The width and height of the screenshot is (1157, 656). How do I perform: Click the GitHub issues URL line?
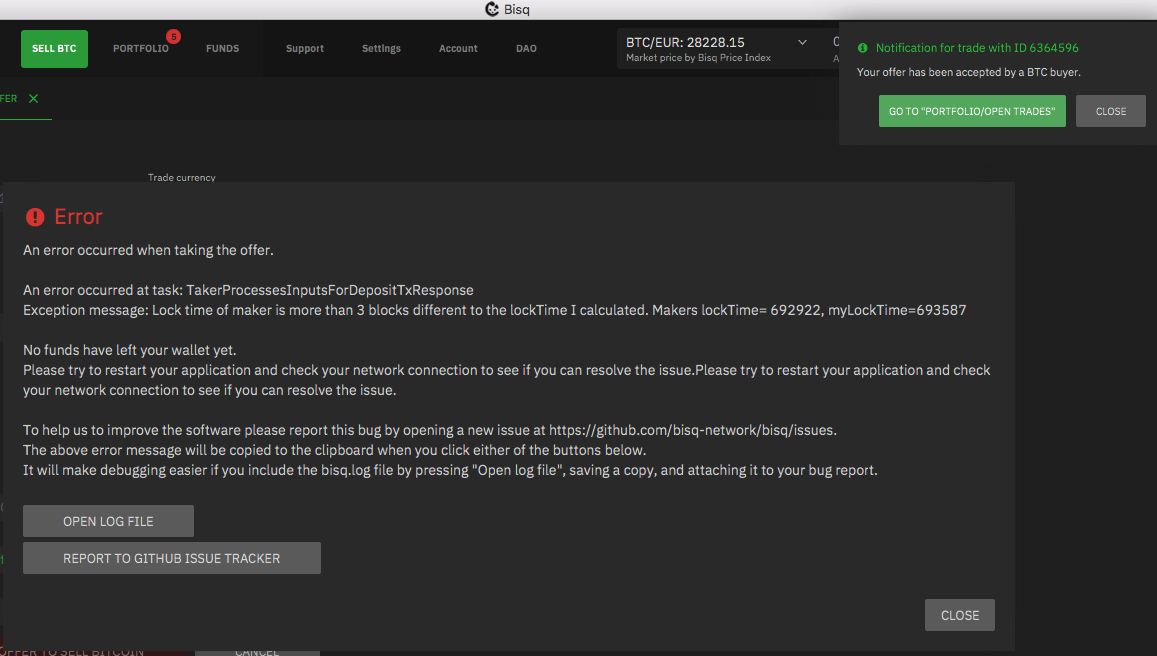tap(429, 430)
